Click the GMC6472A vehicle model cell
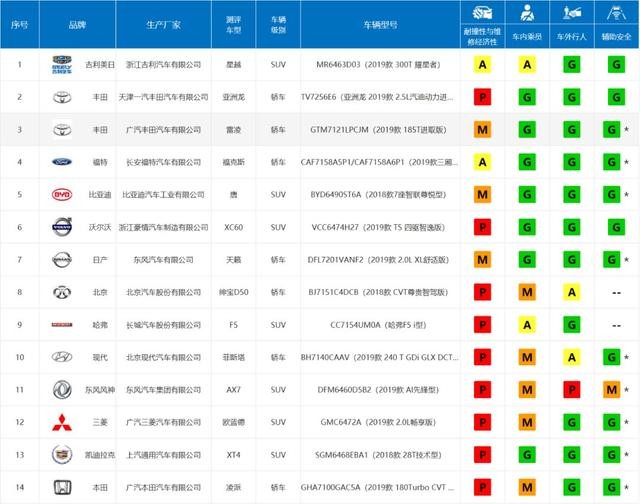The height and width of the screenshot is (504, 640). click(x=378, y=422)
